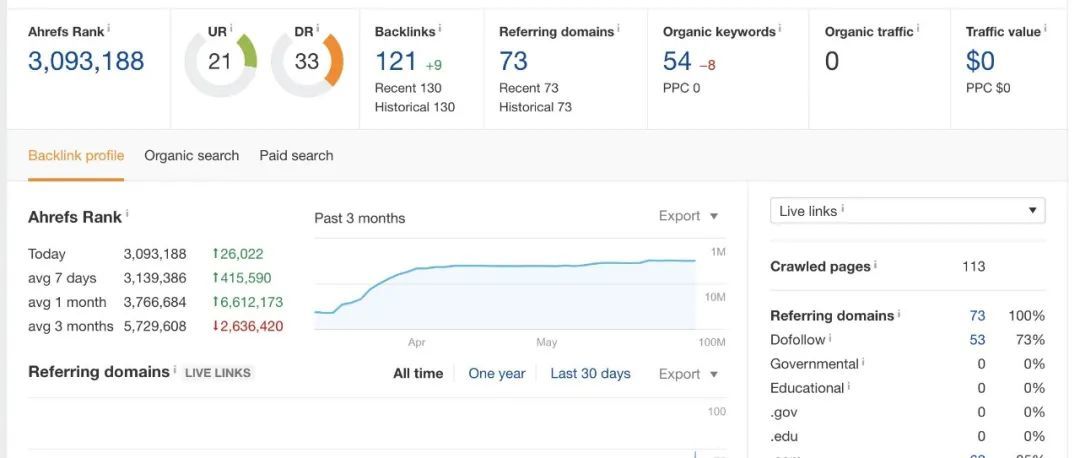Switch to Organic search tab
This screenshot has height=458, width=1080.
191,156
